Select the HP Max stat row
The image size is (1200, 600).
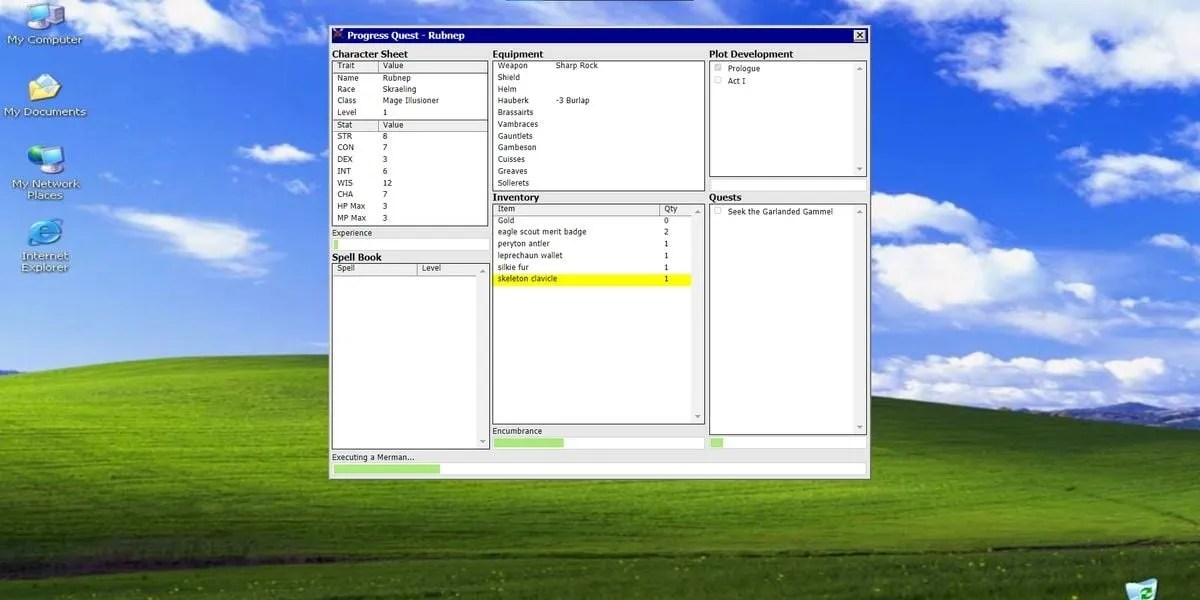click(410, 206)
